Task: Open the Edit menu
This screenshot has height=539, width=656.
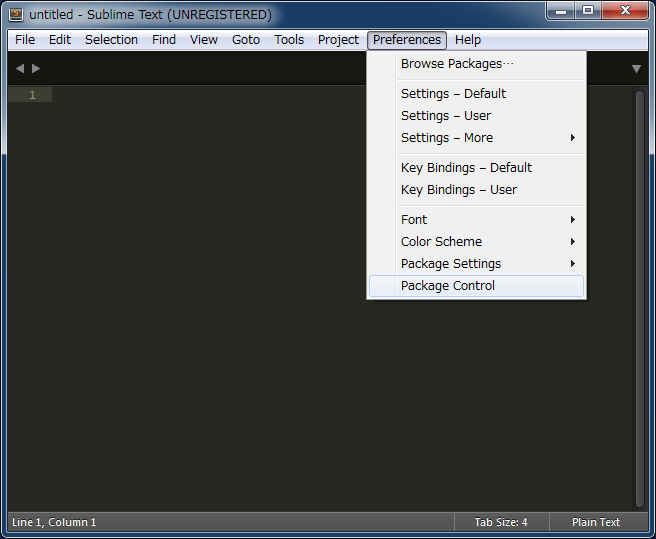Action: 60,40
